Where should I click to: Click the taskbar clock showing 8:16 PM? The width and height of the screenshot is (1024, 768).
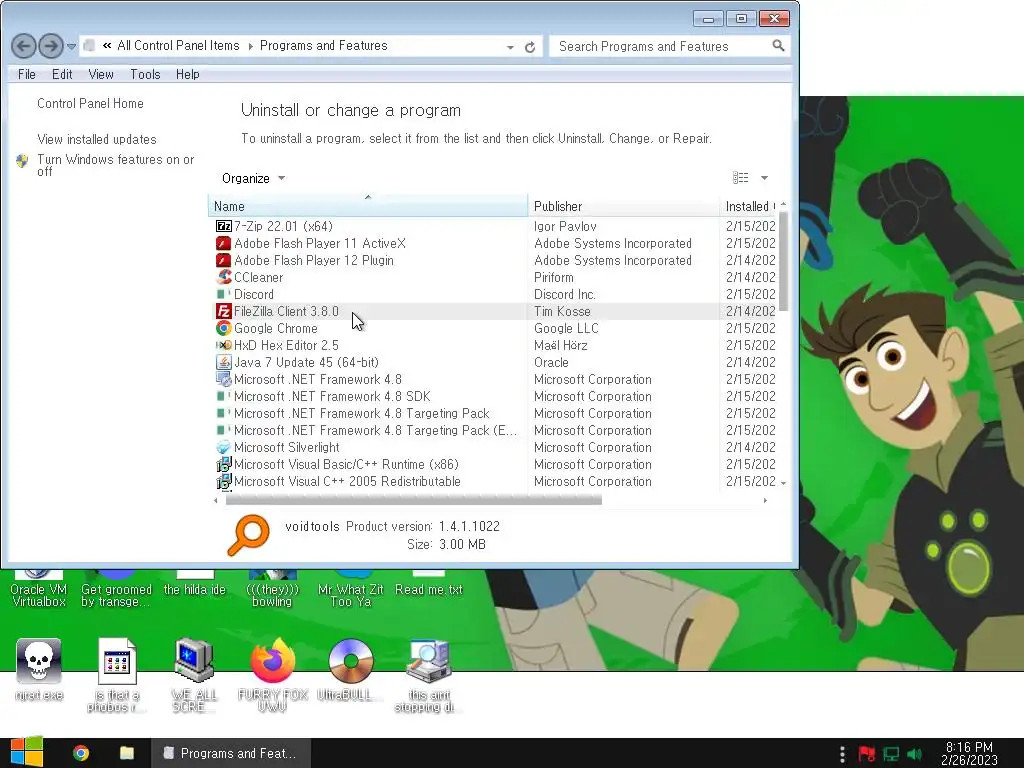[969, 754]
